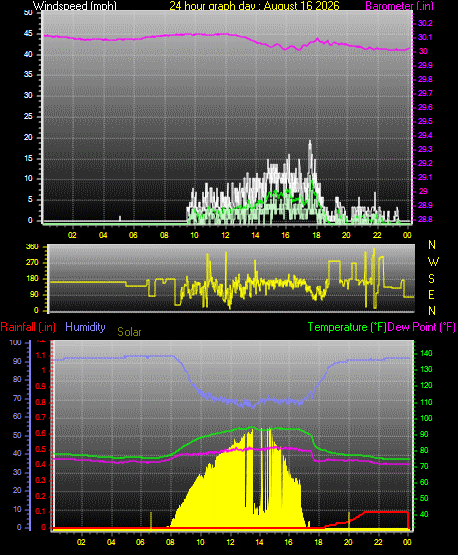Click the 18 hour marker on bottom graph
This screenshot has width=458, height=555.
coord(318,542)
